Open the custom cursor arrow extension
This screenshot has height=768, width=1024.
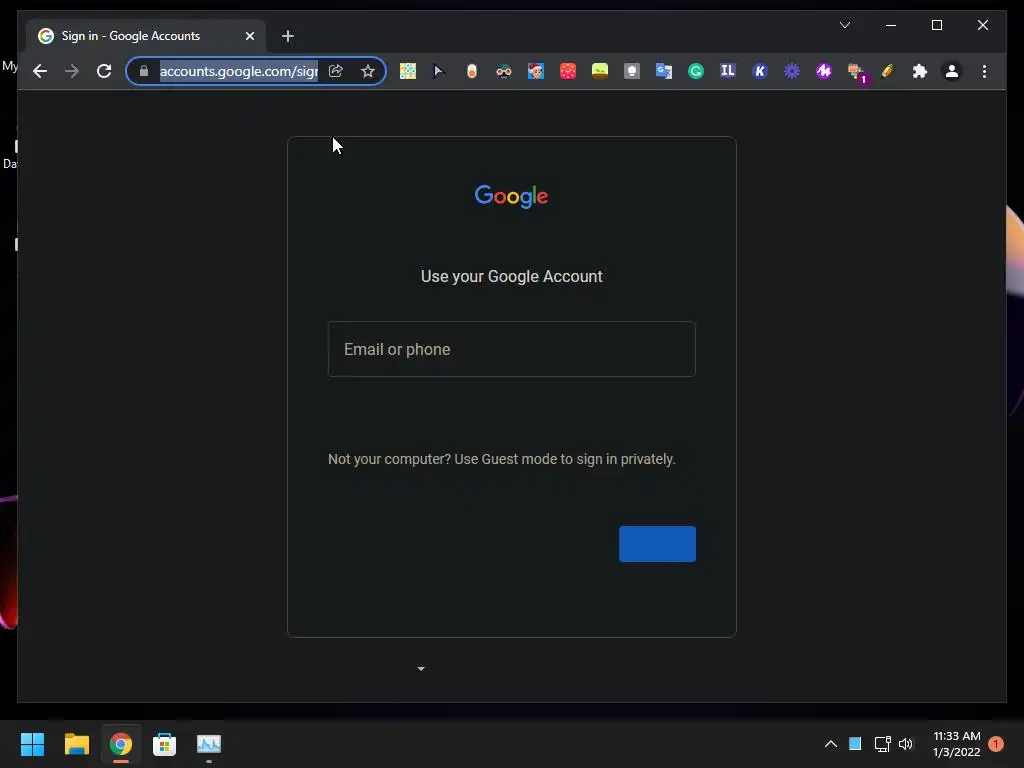(439, 71)
